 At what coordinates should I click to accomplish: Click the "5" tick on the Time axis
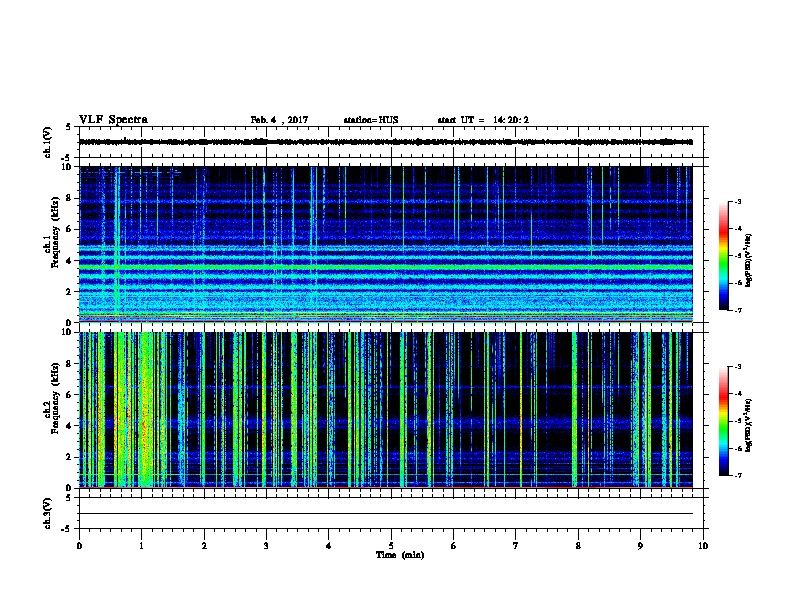pyautogui.click(x=391, y=546)
